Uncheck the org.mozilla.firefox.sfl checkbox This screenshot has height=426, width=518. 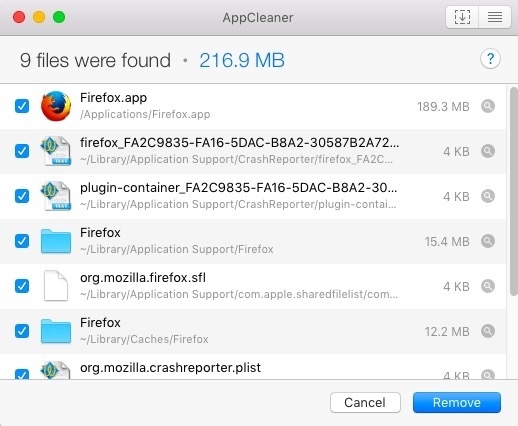click(22, 286)
